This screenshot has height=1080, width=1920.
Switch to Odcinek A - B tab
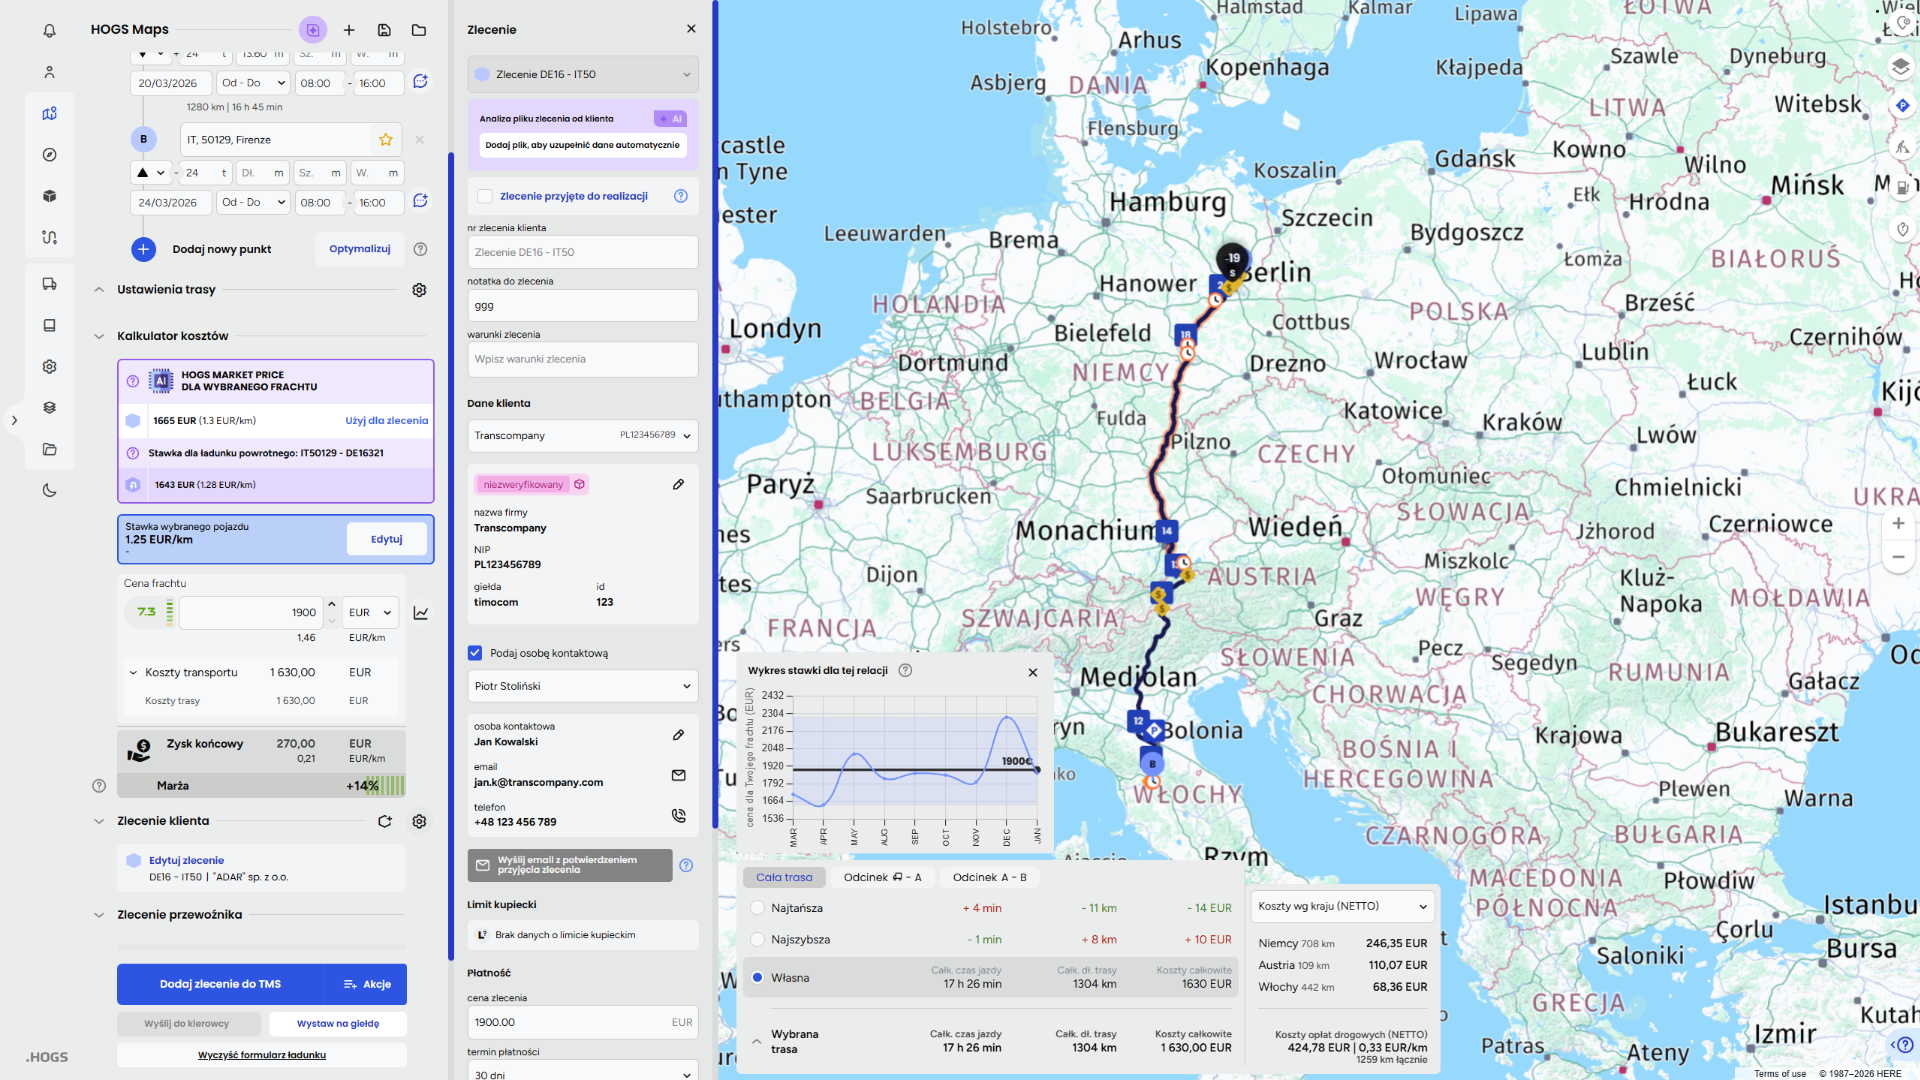pos(989,877)
